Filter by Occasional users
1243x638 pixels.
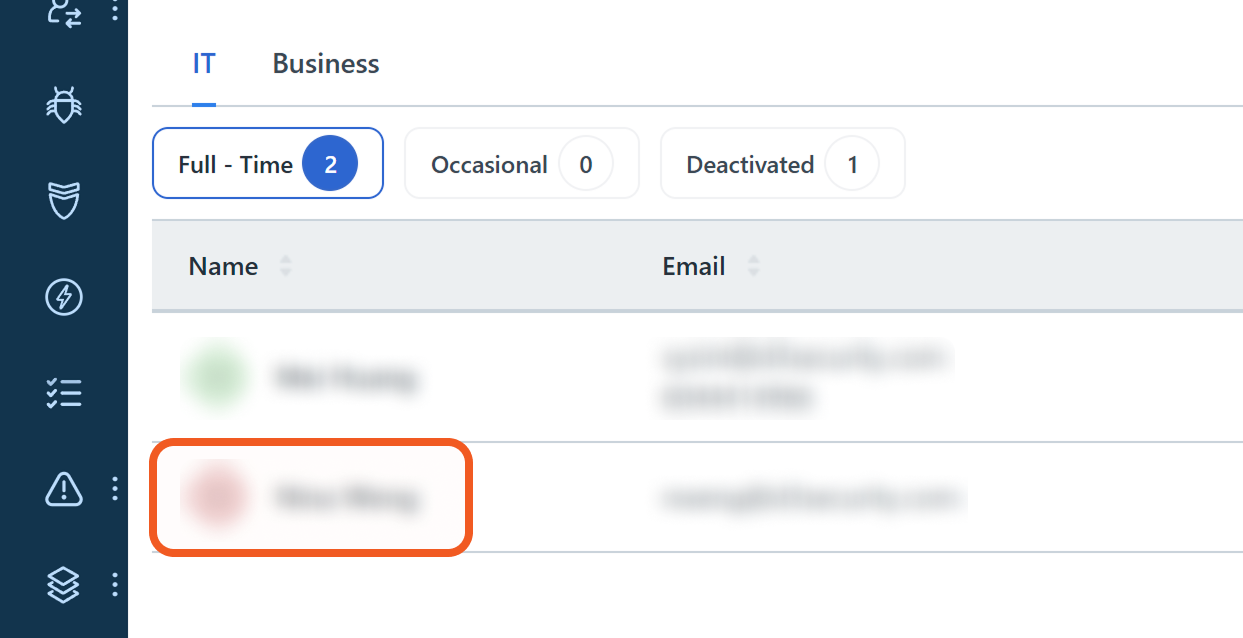point(521,163)
